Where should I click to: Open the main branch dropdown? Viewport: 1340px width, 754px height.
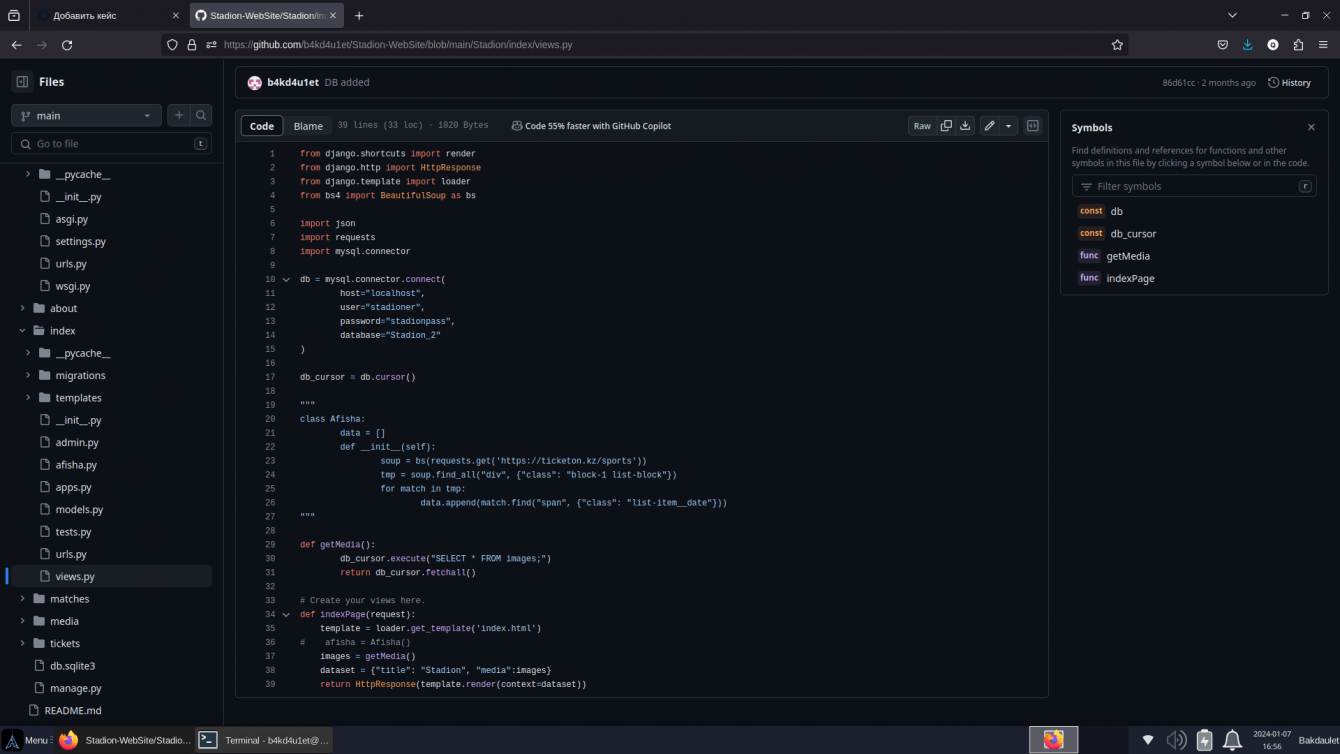pos(86,116)
